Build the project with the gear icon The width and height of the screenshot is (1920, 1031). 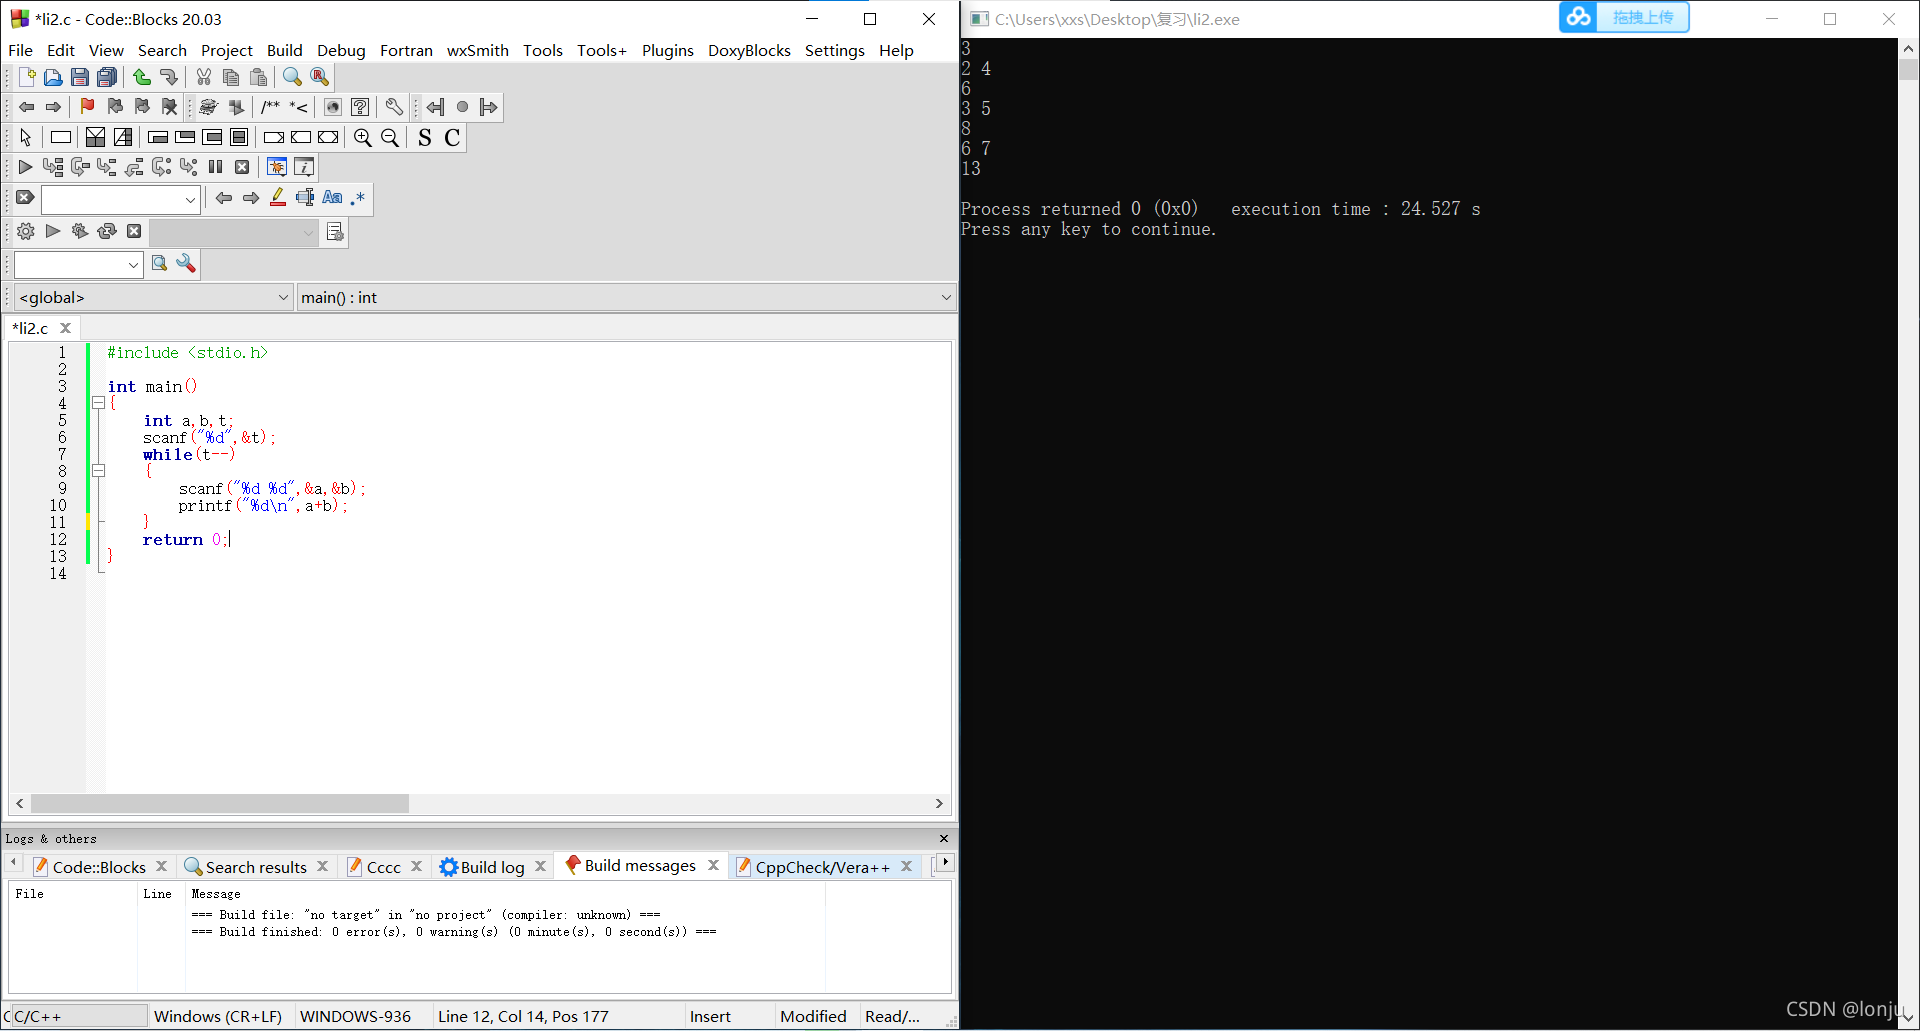pos(26,232)
